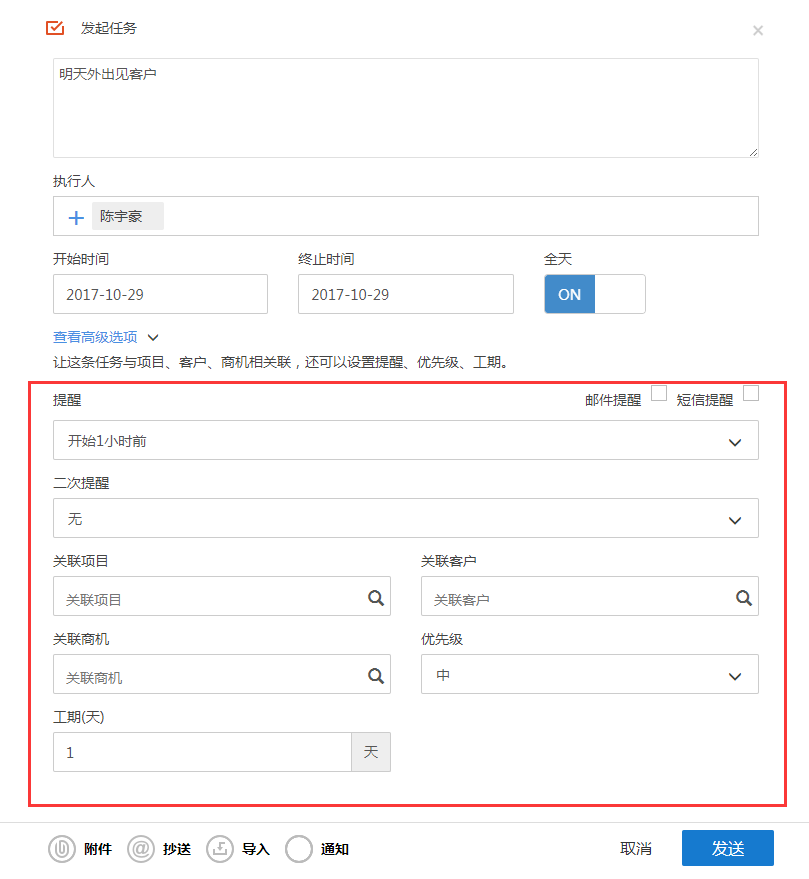This screenshot has width=809, height=879.
Task: Toggle the 全天 ON switch
Action: point(595,294)
